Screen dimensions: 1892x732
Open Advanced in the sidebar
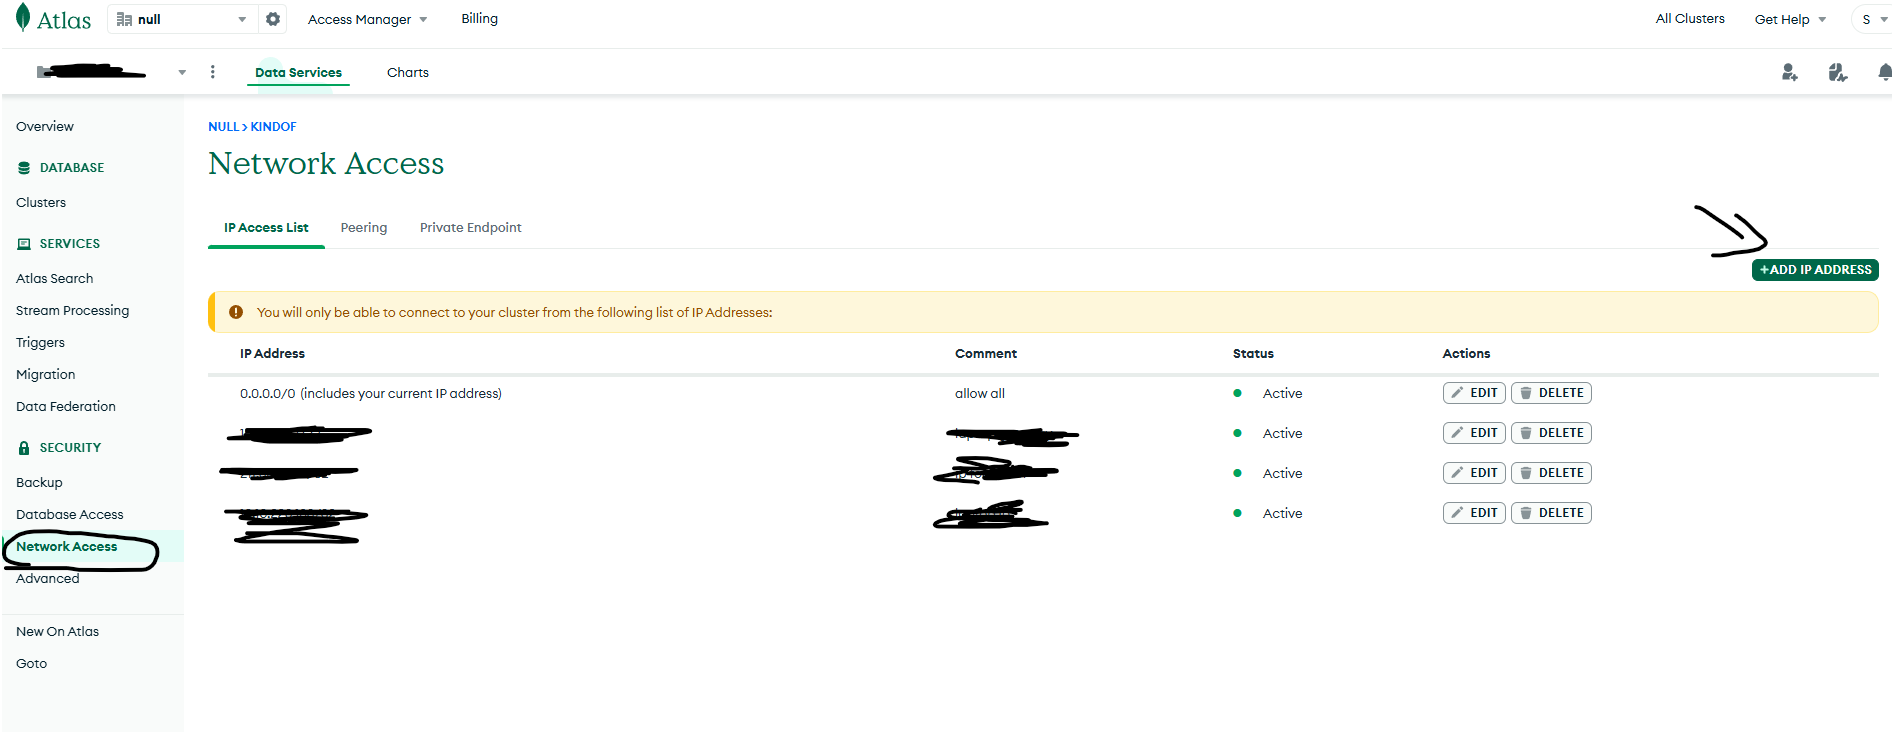point(48,579)
